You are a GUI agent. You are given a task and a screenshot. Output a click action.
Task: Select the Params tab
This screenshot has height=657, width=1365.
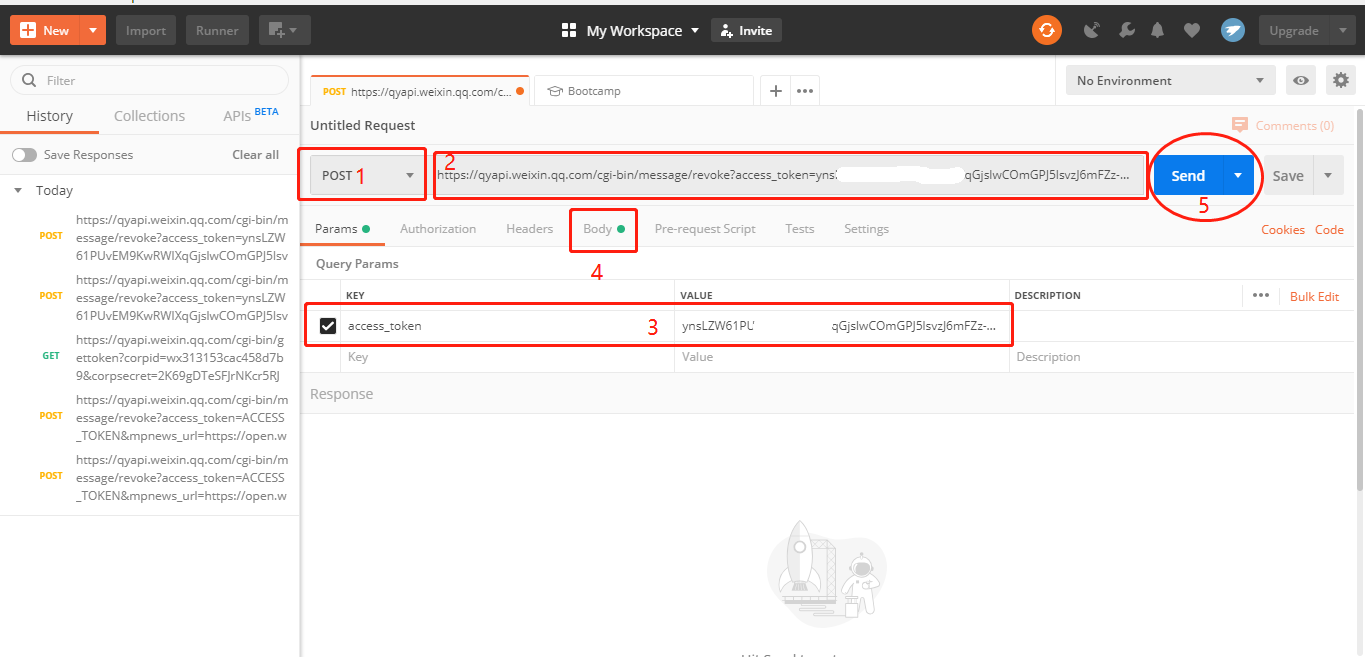point(342,229)
